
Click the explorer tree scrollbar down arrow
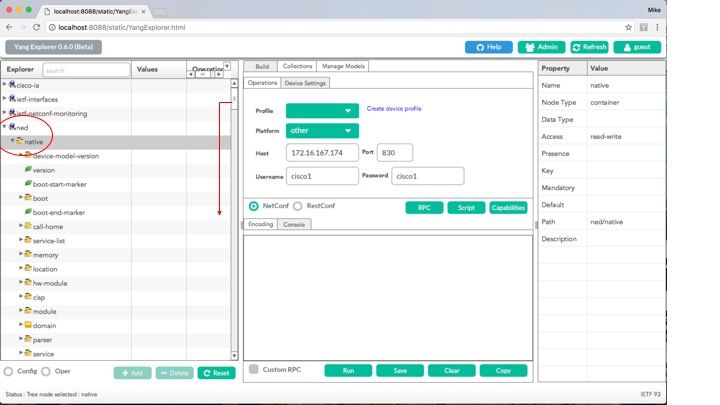point(234,356)
